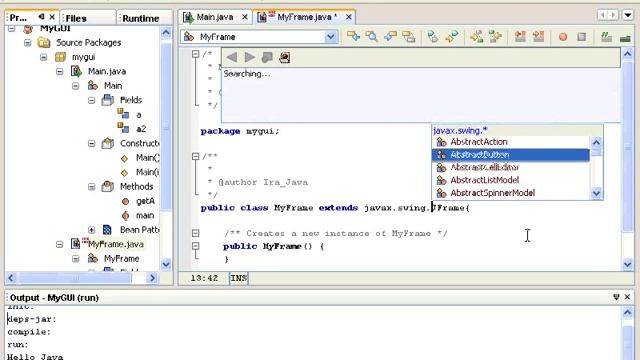
Task: Collapse the Methods node
Action: coord(91,187)
